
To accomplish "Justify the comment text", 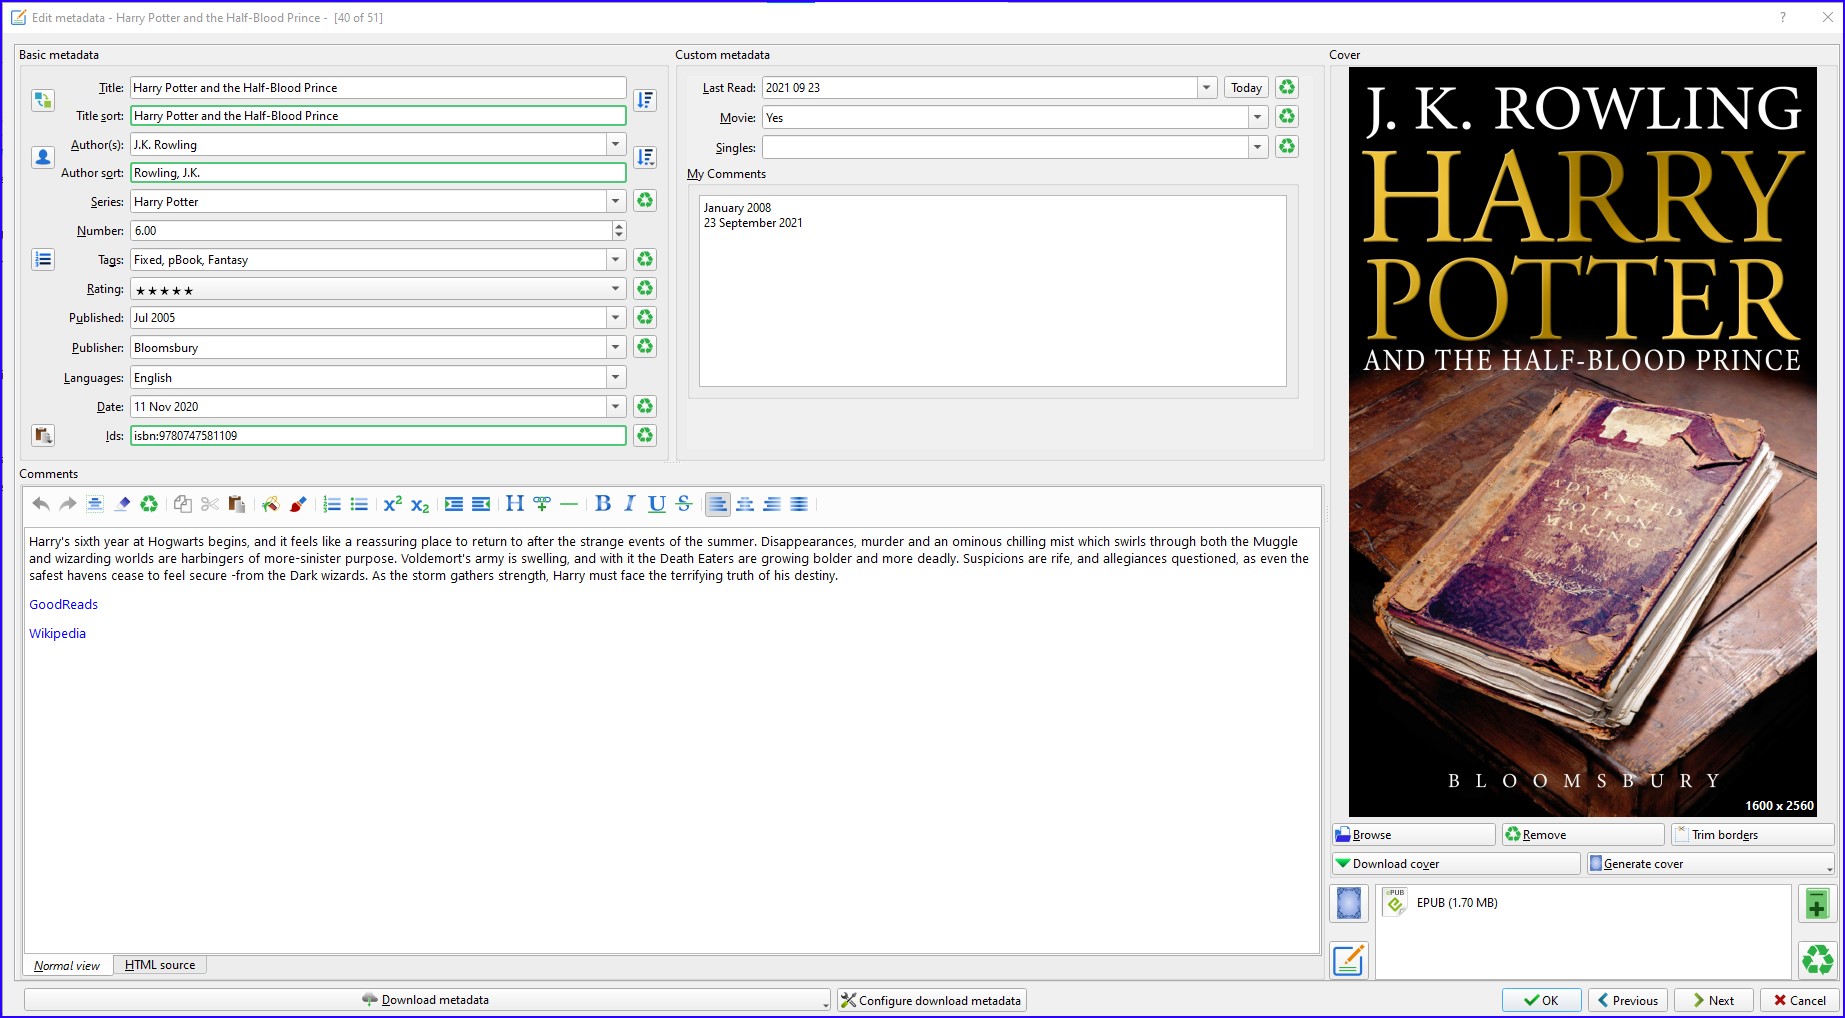I will point(799,504).
